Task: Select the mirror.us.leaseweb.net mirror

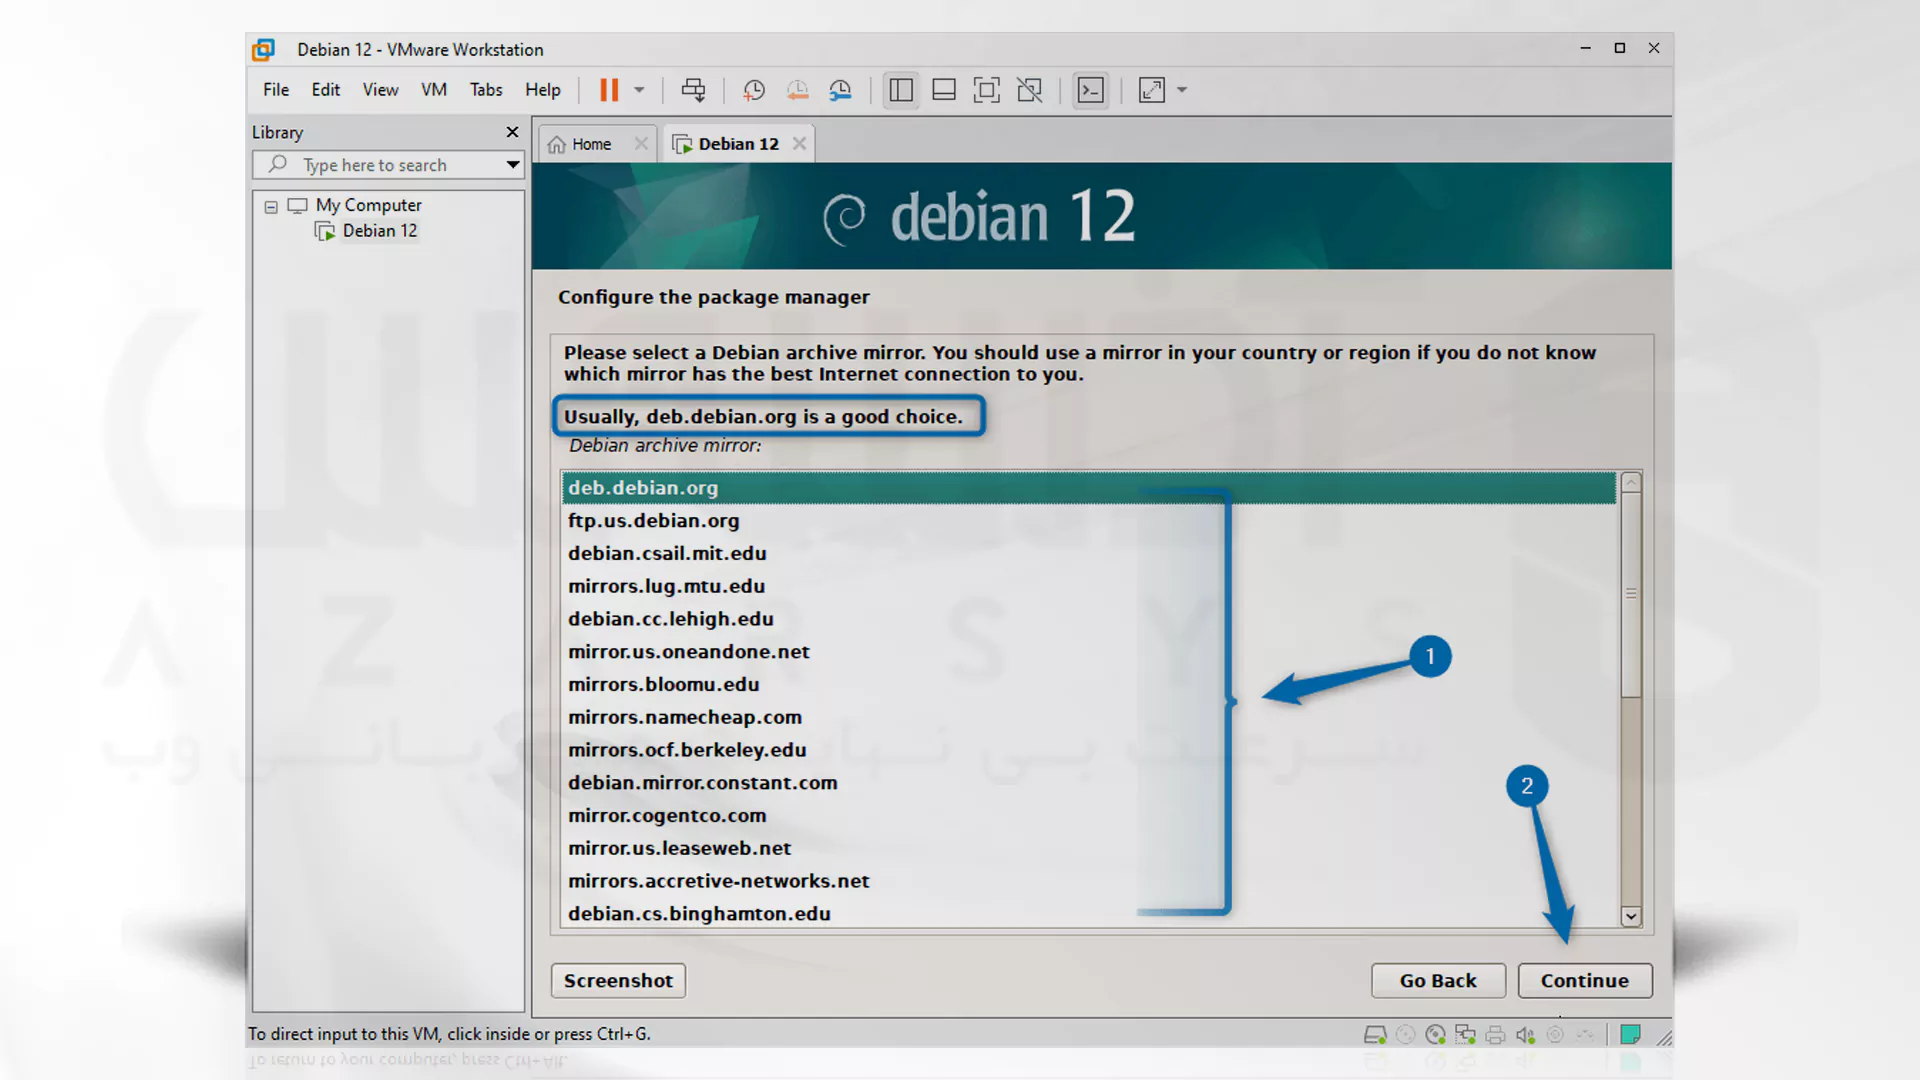Action: pyautogui.click(x=1088, y=848)
